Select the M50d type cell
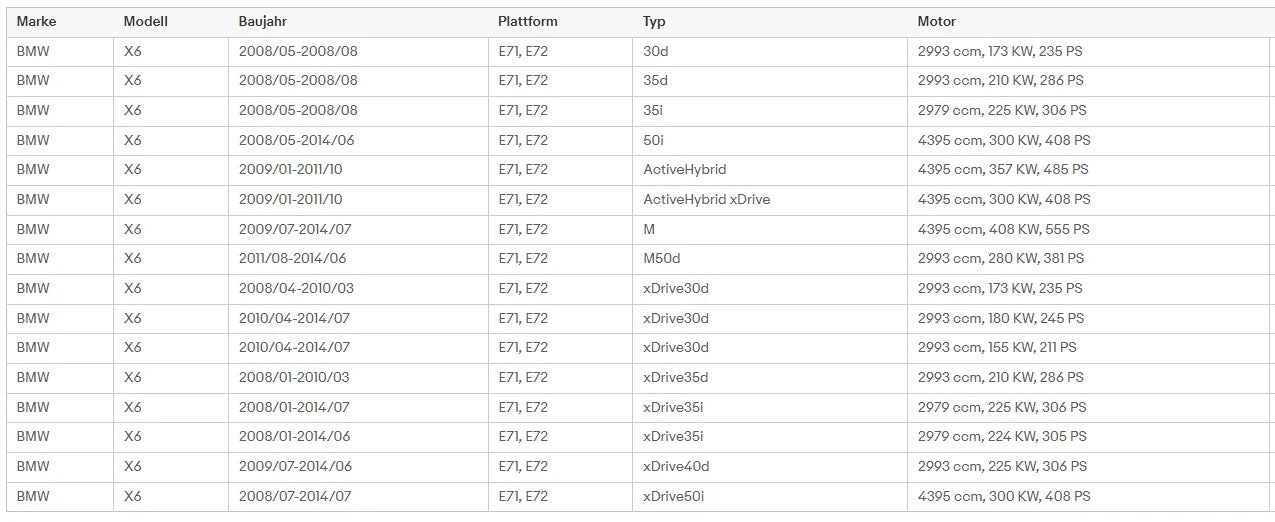Screen dimensions: 1275x522 pyautogui.click(x=770, y=258)
